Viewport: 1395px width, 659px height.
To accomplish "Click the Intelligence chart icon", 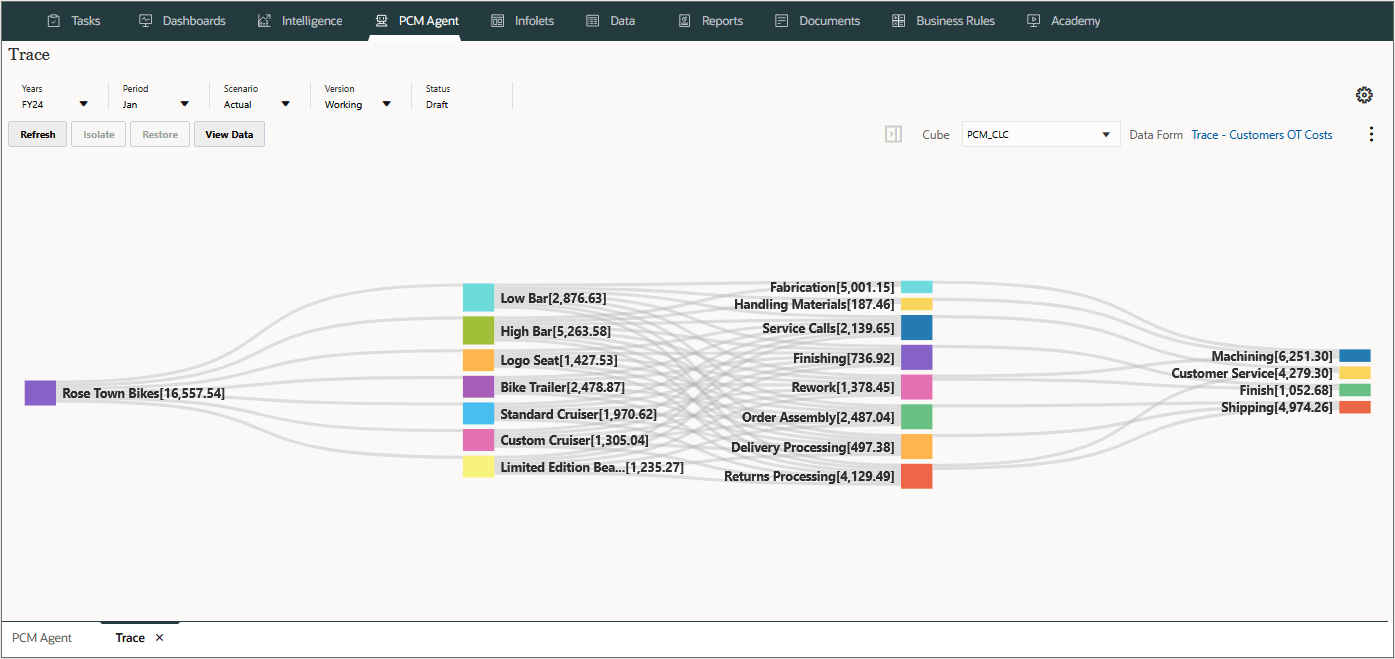I will click(x=264, y=20).
